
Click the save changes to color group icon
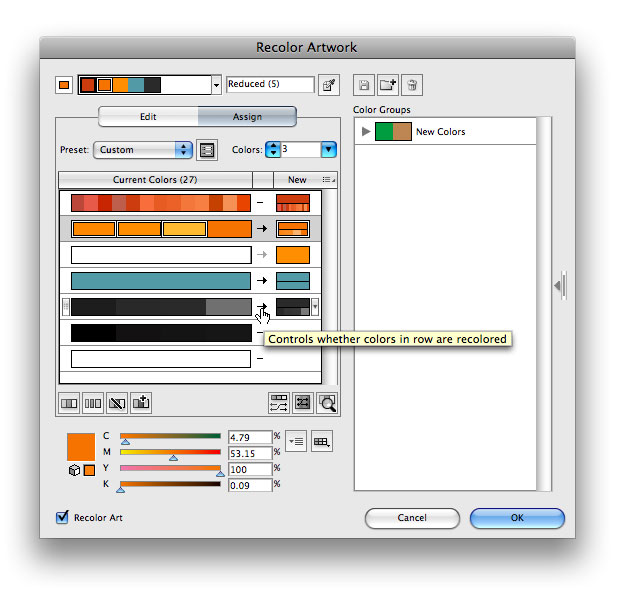tap(365, 85)
